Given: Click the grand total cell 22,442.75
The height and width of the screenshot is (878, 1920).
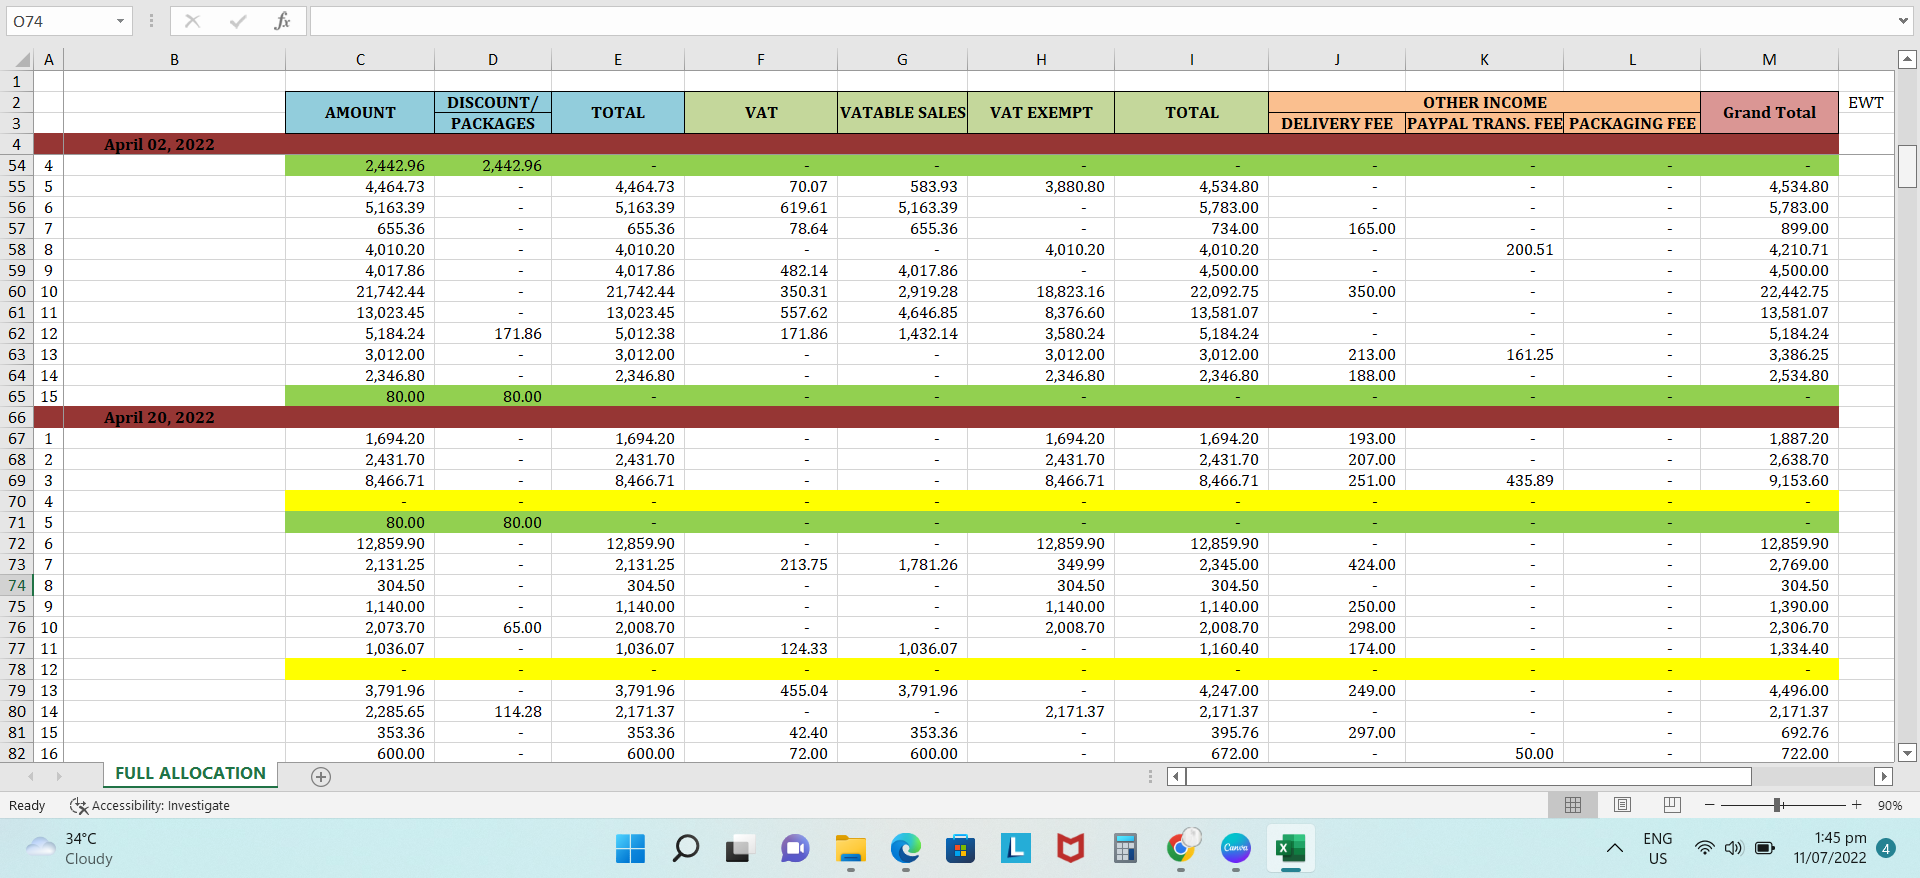Looking at the screenshot, I should (x=1769, y=292).
